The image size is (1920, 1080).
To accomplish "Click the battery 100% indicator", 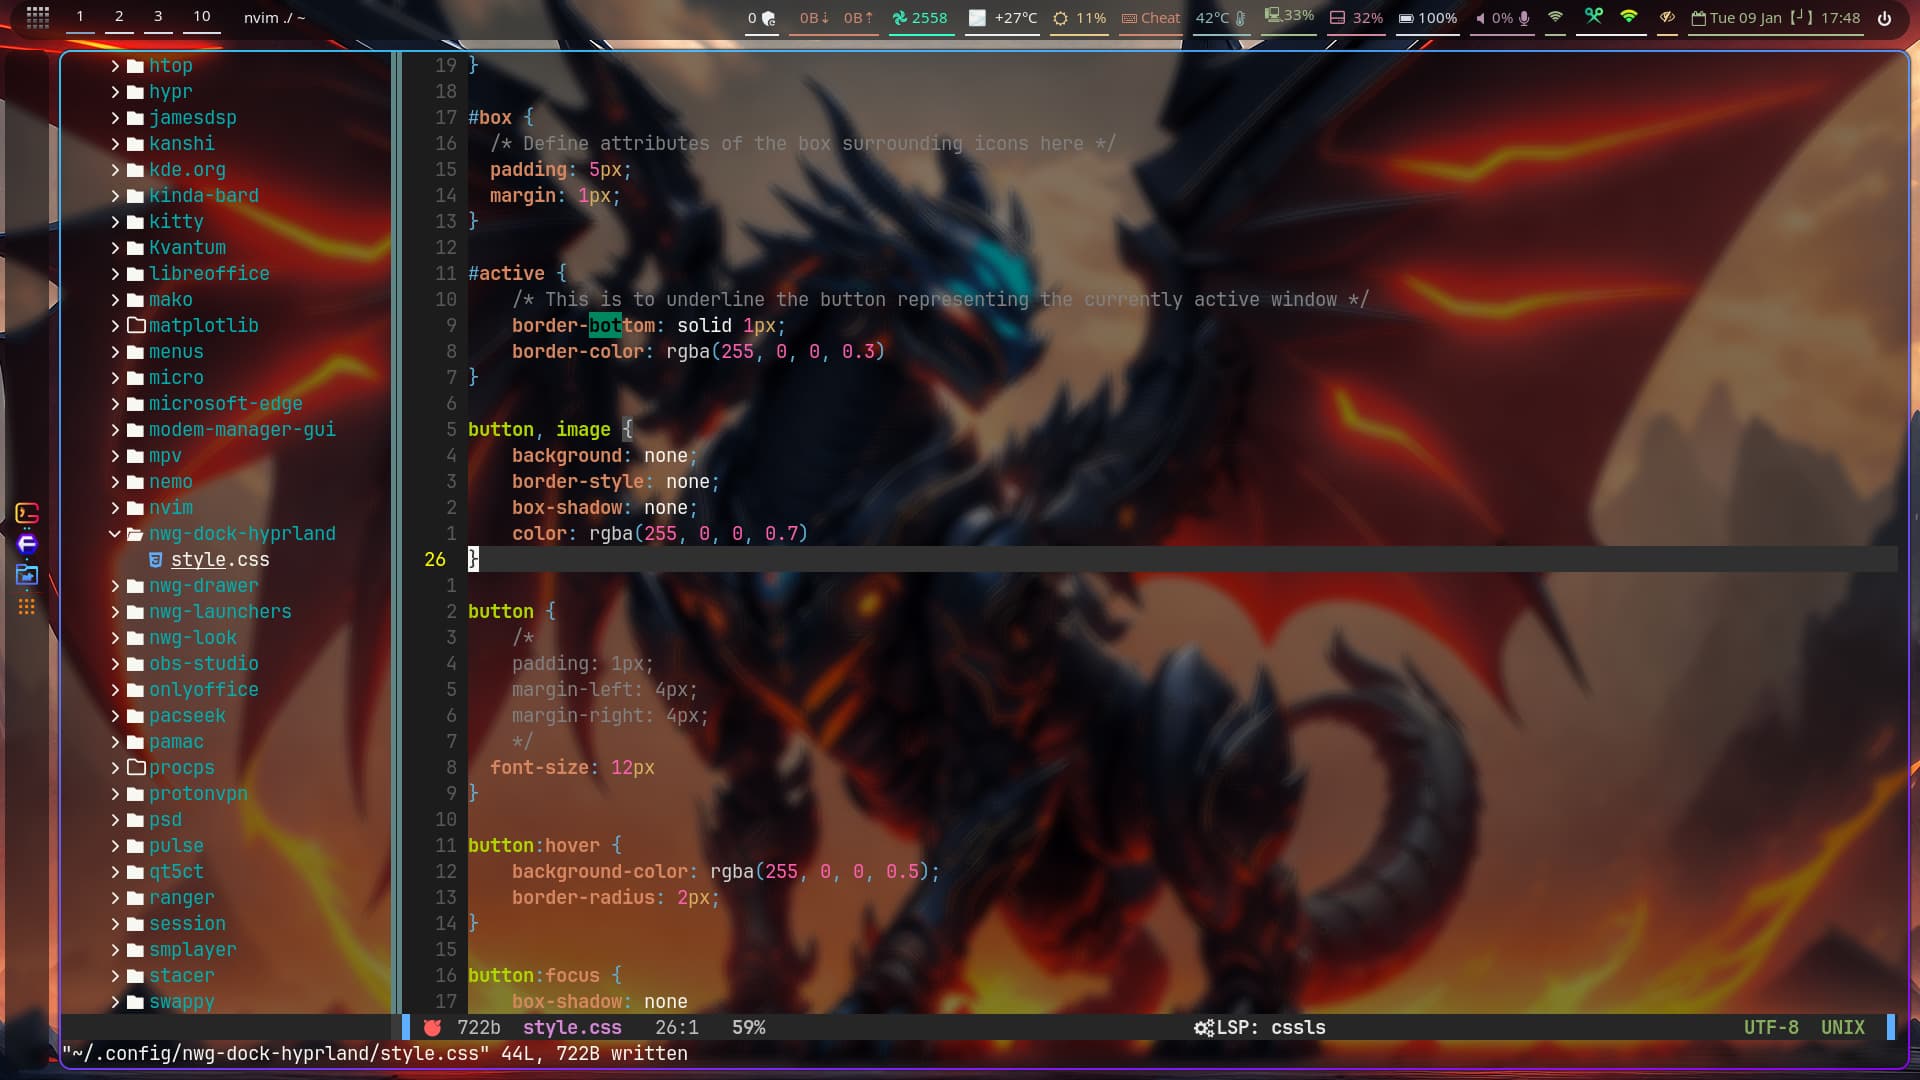I will tap(1428, 18).
